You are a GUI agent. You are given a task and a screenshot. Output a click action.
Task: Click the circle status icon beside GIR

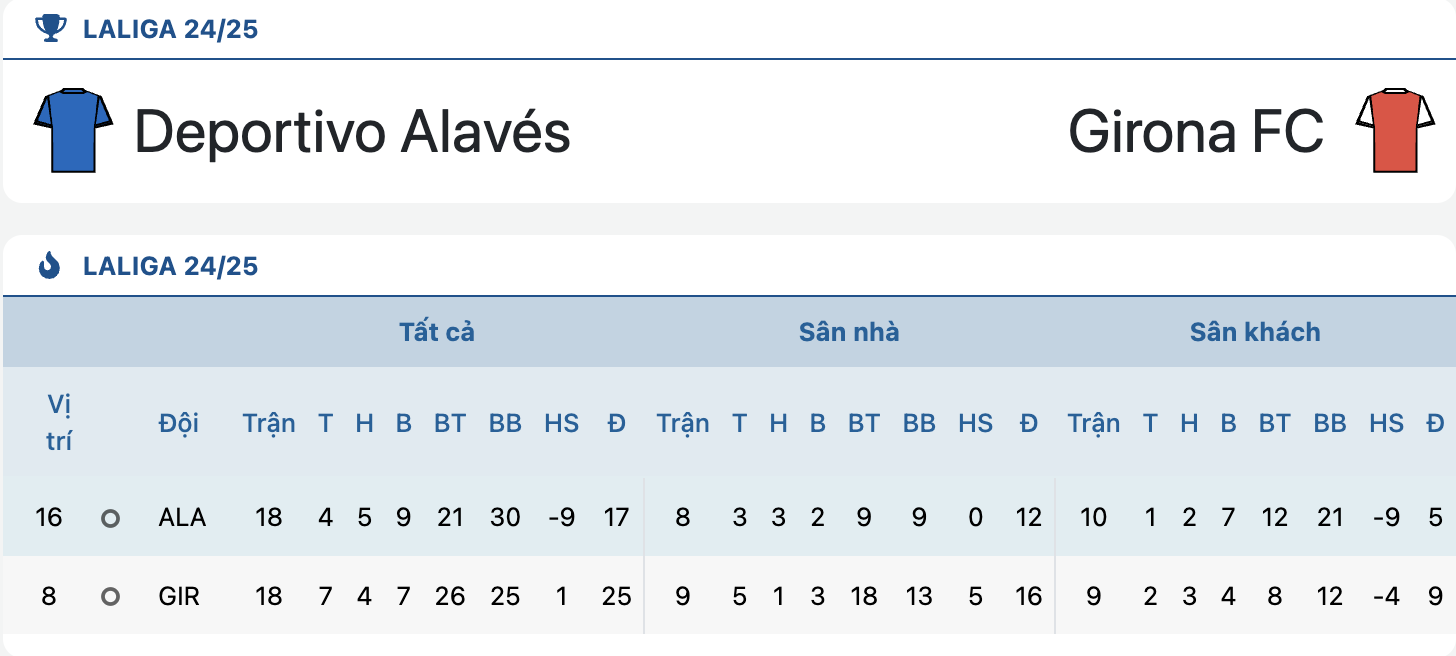click(x=111, y=597)
